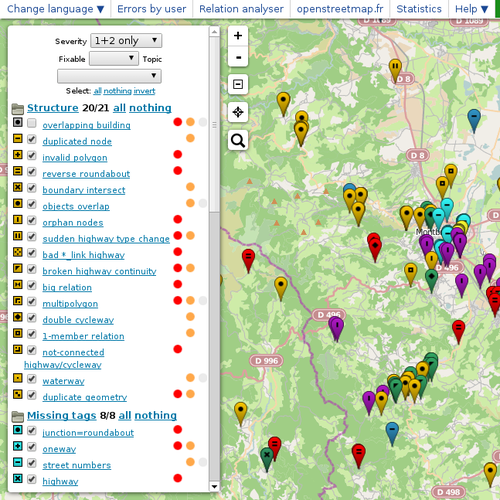Image resolution: width=500 pixels, height=500 pixels.
Task: Click the panel scrollbar thumb
Action: 214,125
